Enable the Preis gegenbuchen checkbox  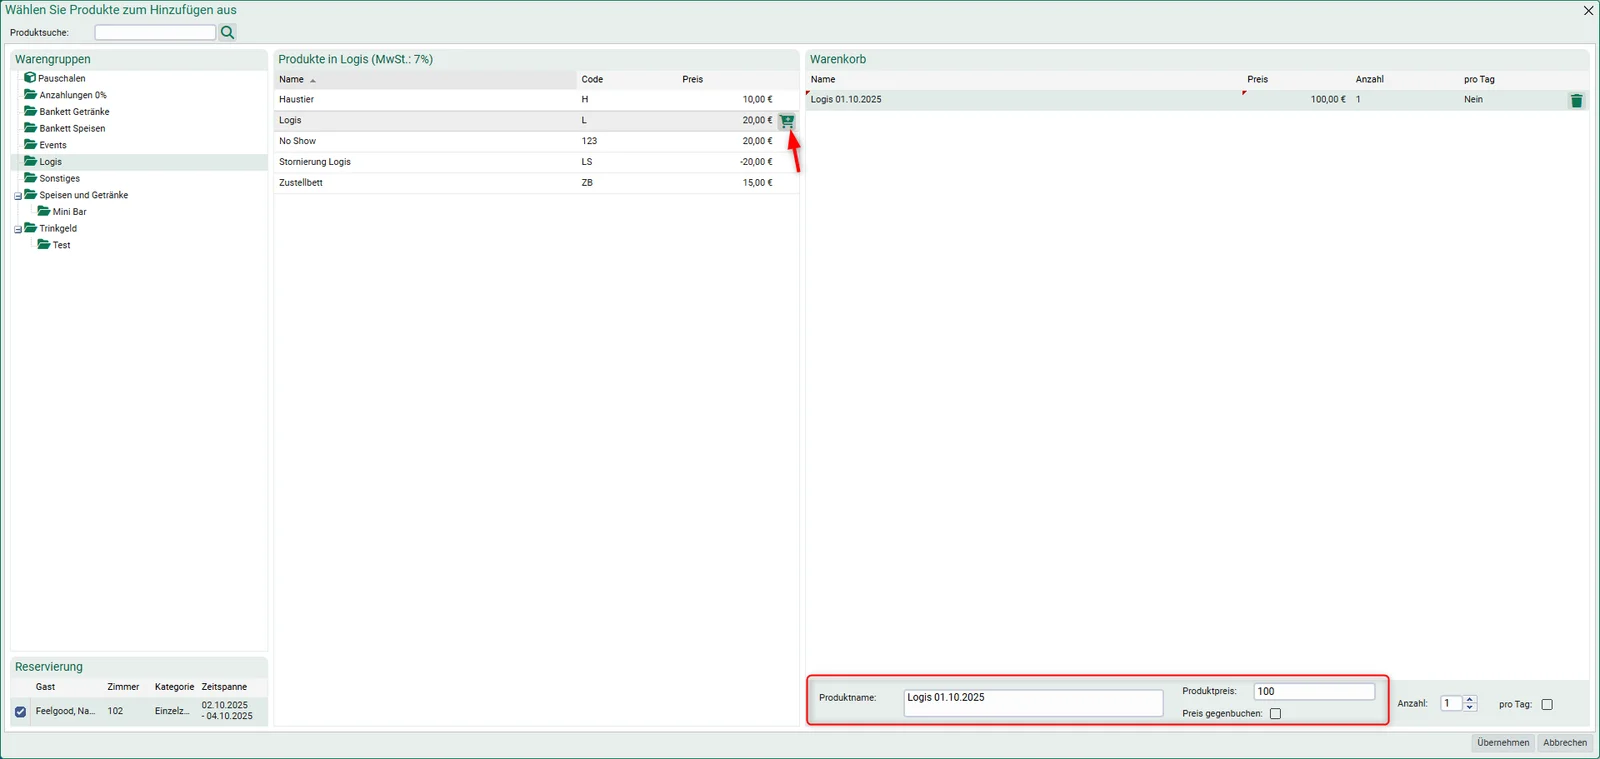tap(1275, 714)
